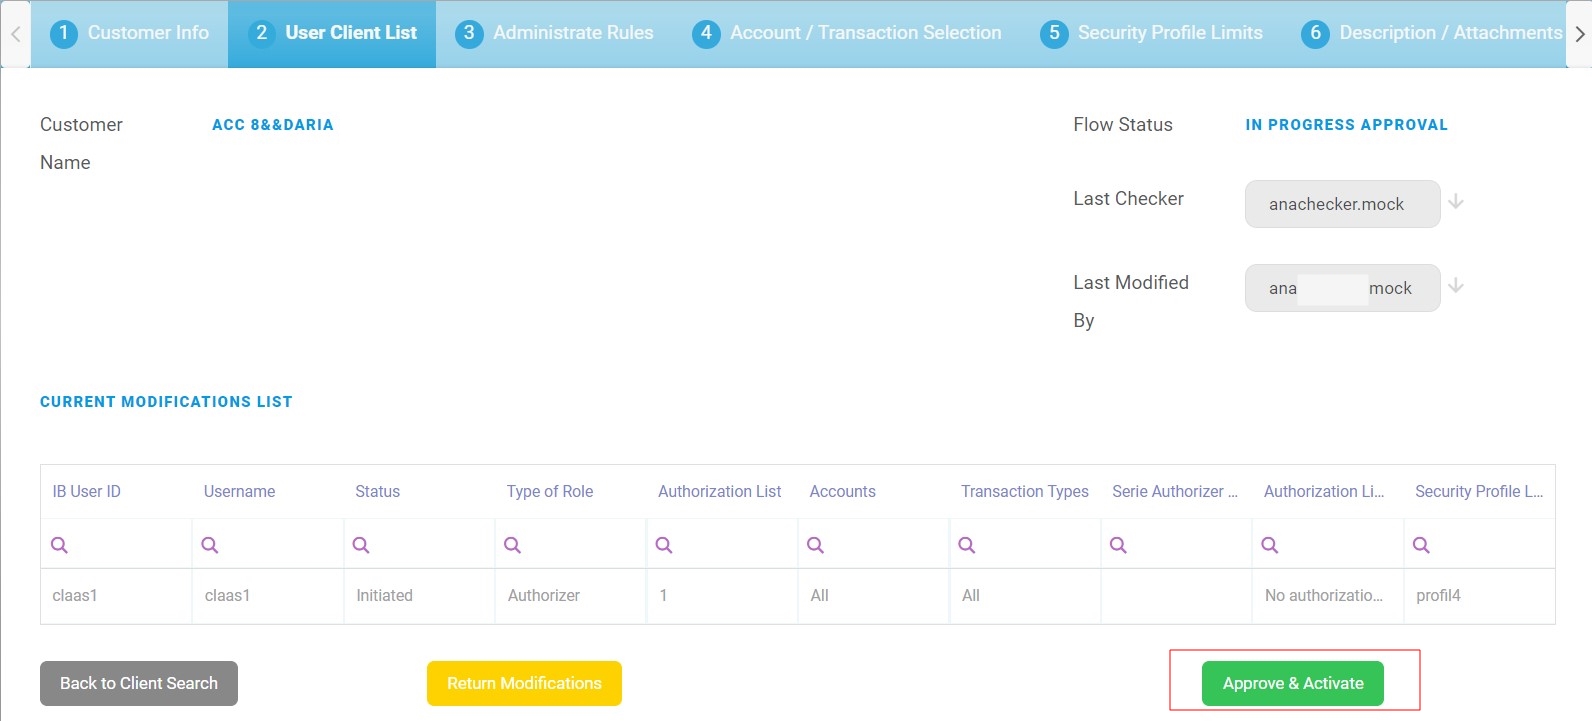
Task: Click search icon under Status column
Action: point(361,545)
